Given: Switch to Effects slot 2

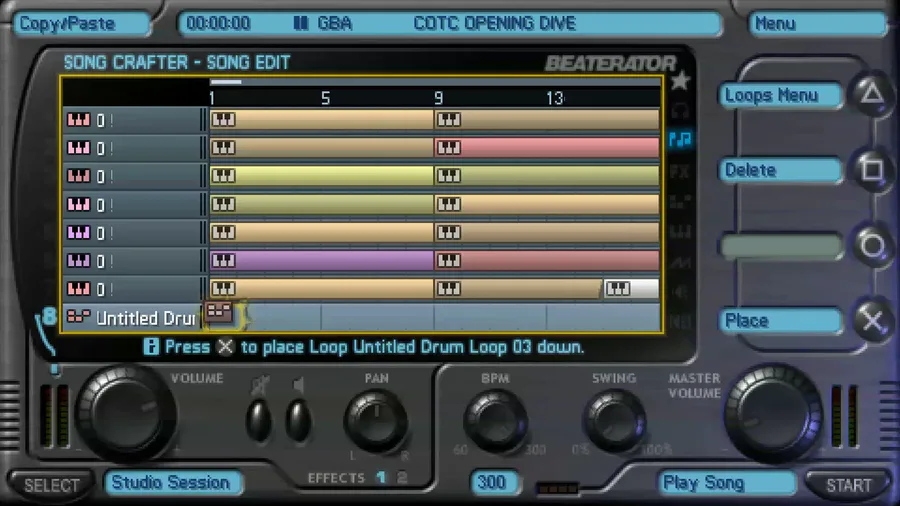Looking at the screenshot, I should (x=402, y=477).
